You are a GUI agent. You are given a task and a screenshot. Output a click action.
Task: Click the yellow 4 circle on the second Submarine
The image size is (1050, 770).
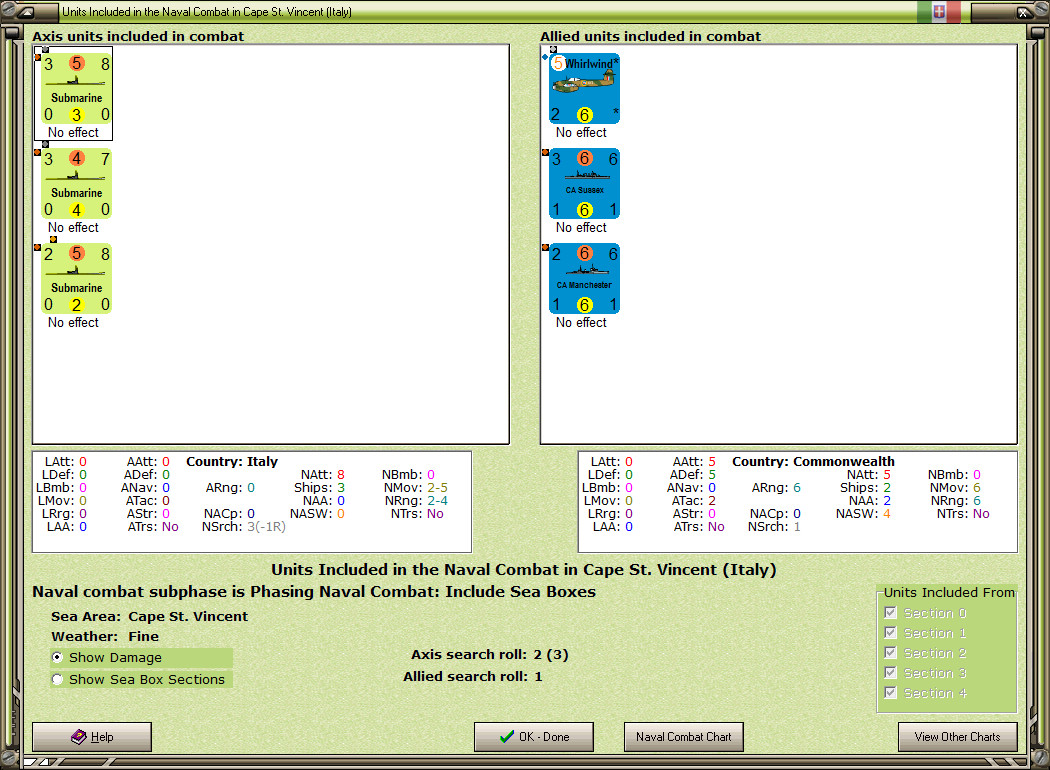76,210
